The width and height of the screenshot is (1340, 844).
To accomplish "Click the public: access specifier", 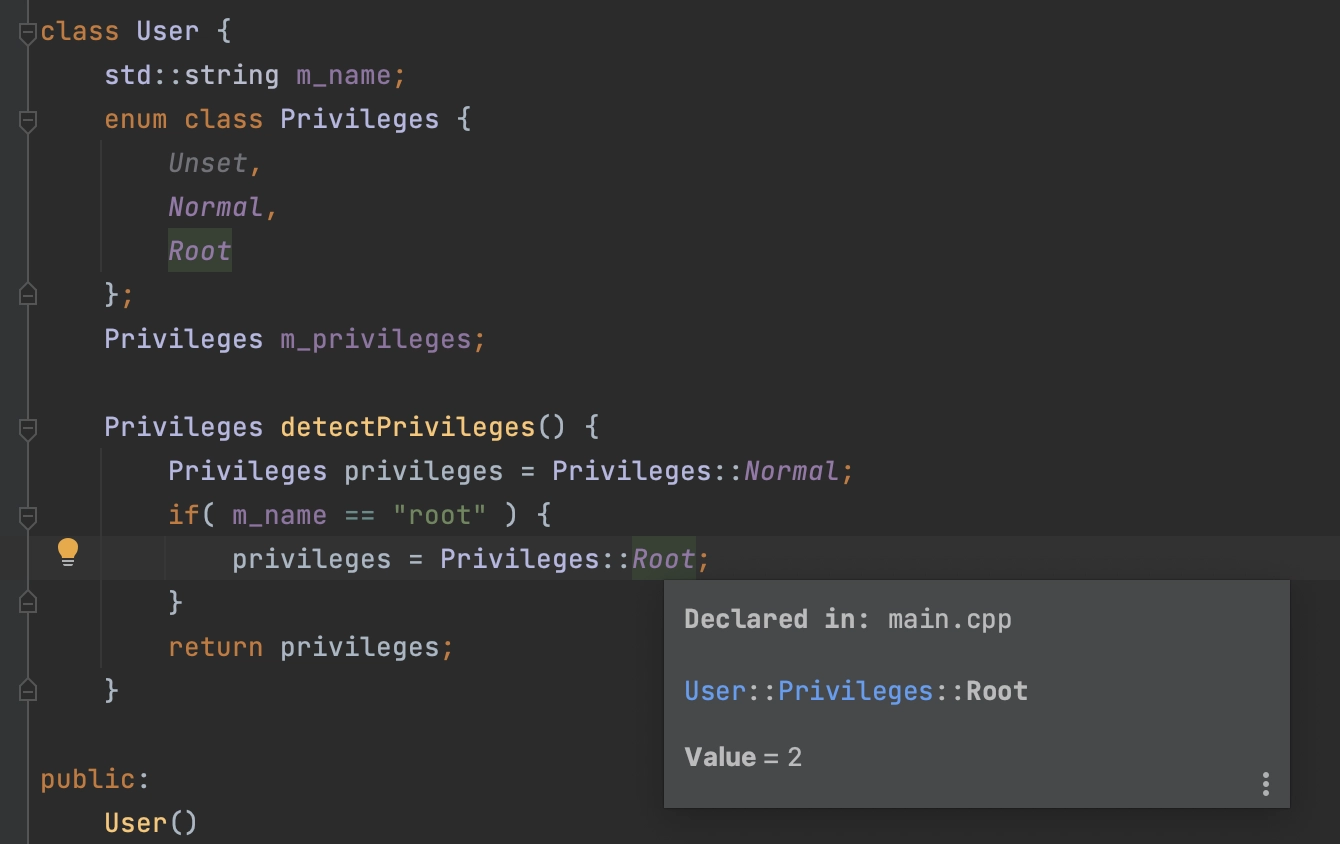I will (x=94, y=779).
